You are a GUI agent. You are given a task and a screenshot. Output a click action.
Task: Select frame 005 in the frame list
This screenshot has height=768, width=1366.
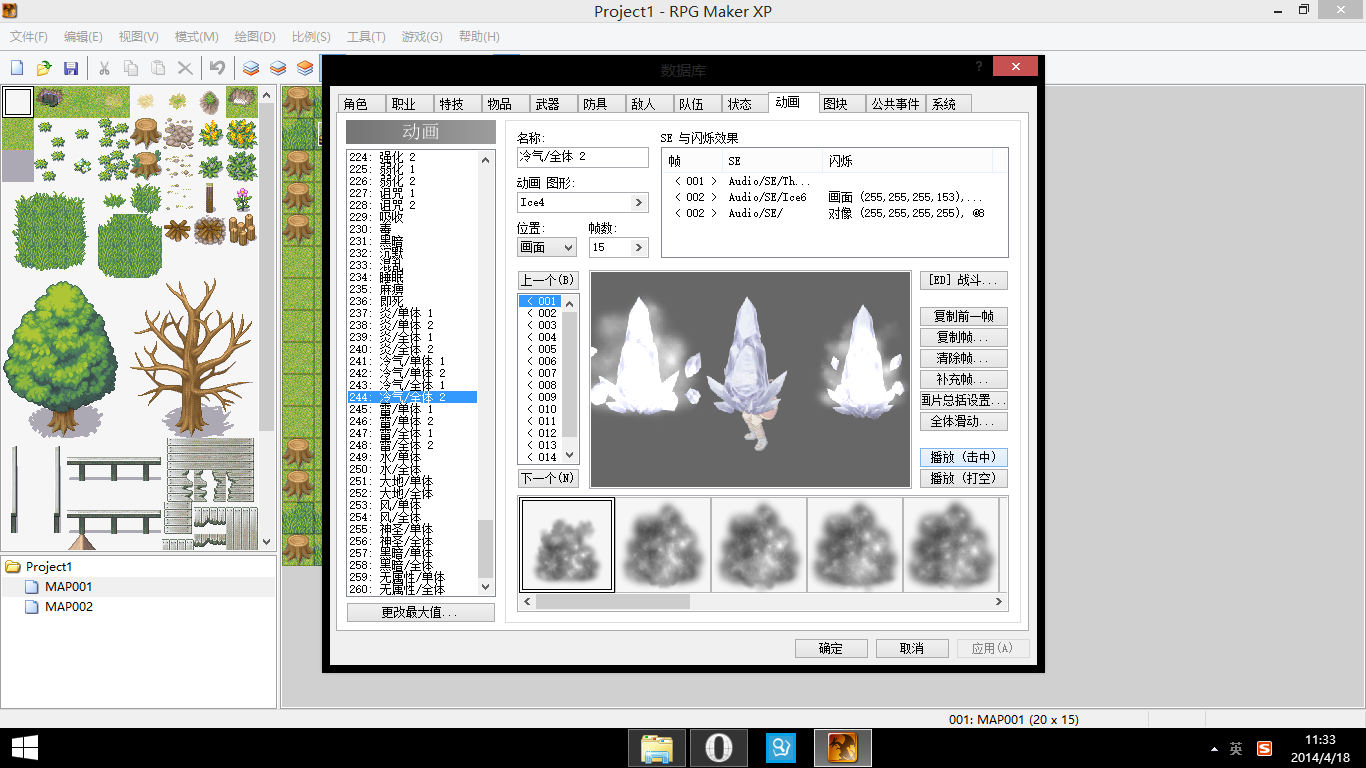[x=541, y=349]
